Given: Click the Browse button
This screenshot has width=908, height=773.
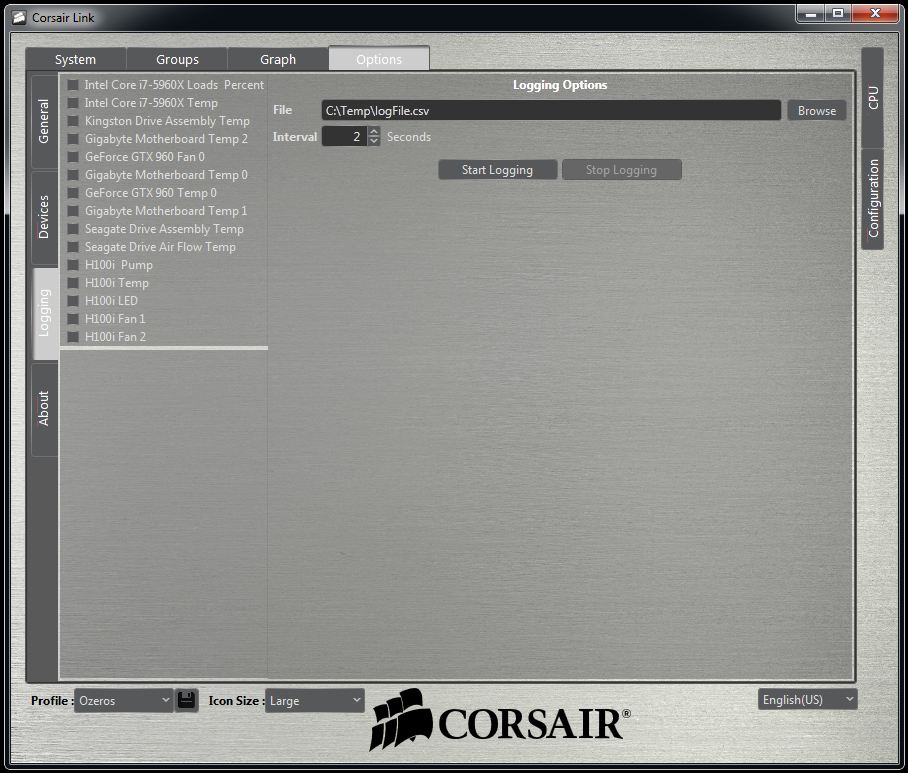Looking at the screenshot, I should click(817, 111).
